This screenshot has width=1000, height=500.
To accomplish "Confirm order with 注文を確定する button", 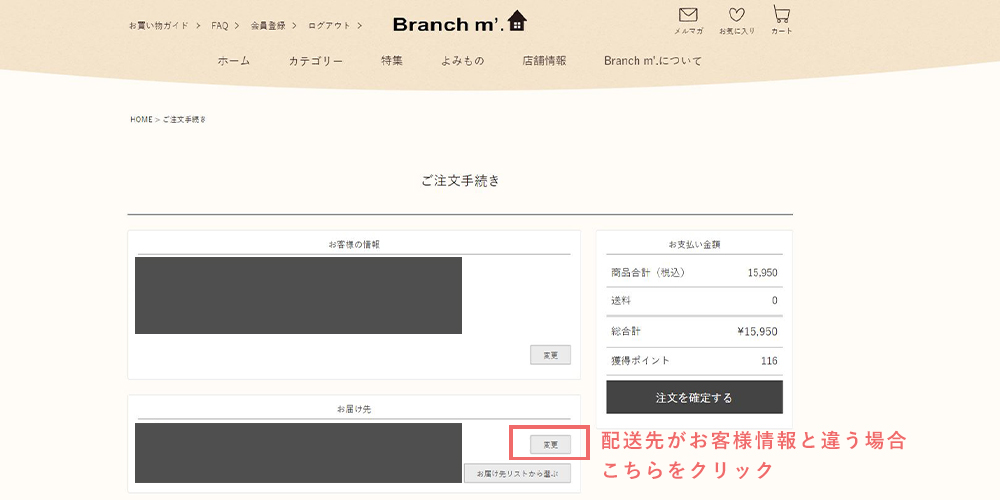I will [x=694, y=397].
